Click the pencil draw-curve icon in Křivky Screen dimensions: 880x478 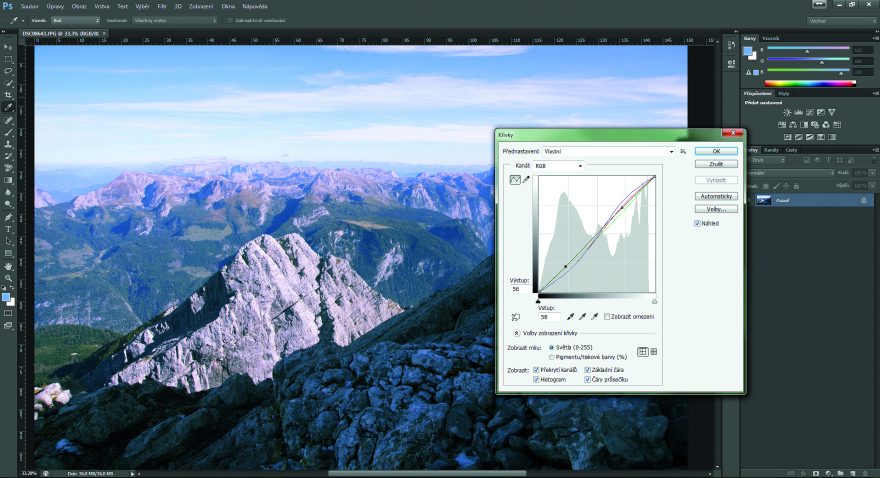526,179
